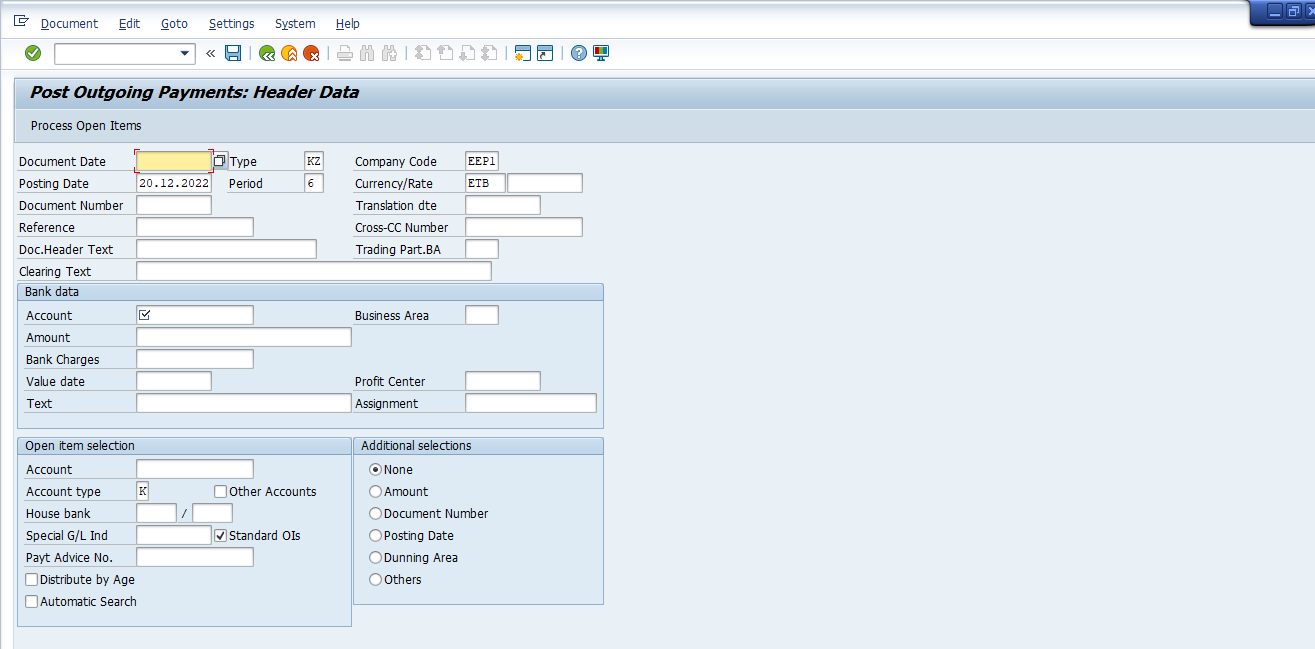Viewport: 1315px width, 649px height.
Task: Click the Type field containing KZ
Action: click(314, 161)
